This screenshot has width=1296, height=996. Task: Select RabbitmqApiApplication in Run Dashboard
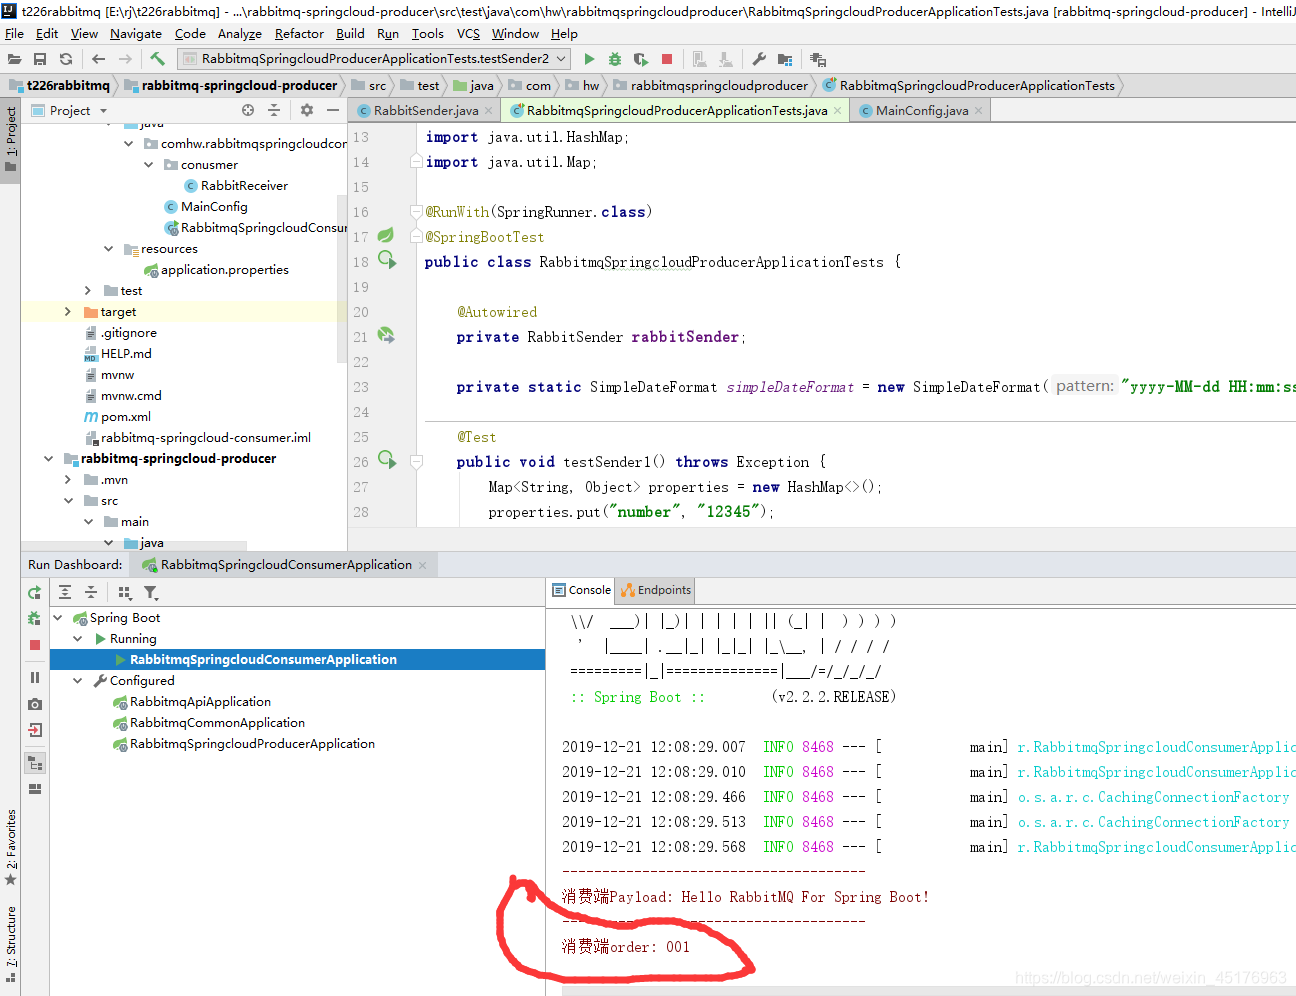pos(200,702)
